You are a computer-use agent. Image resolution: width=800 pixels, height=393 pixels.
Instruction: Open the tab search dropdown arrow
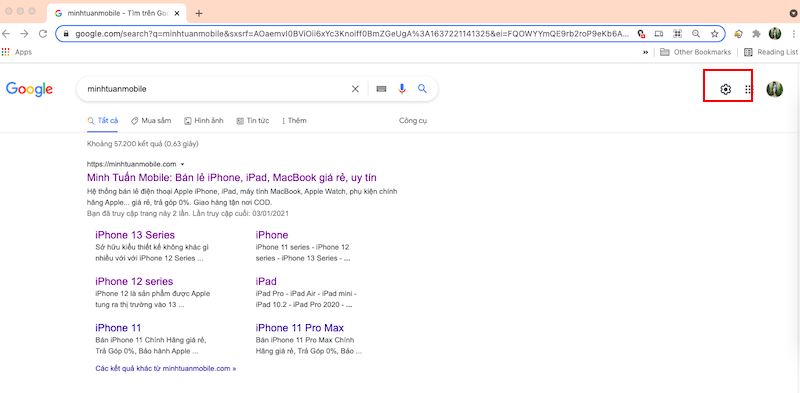pyautogui.click(x=793, y=14)
